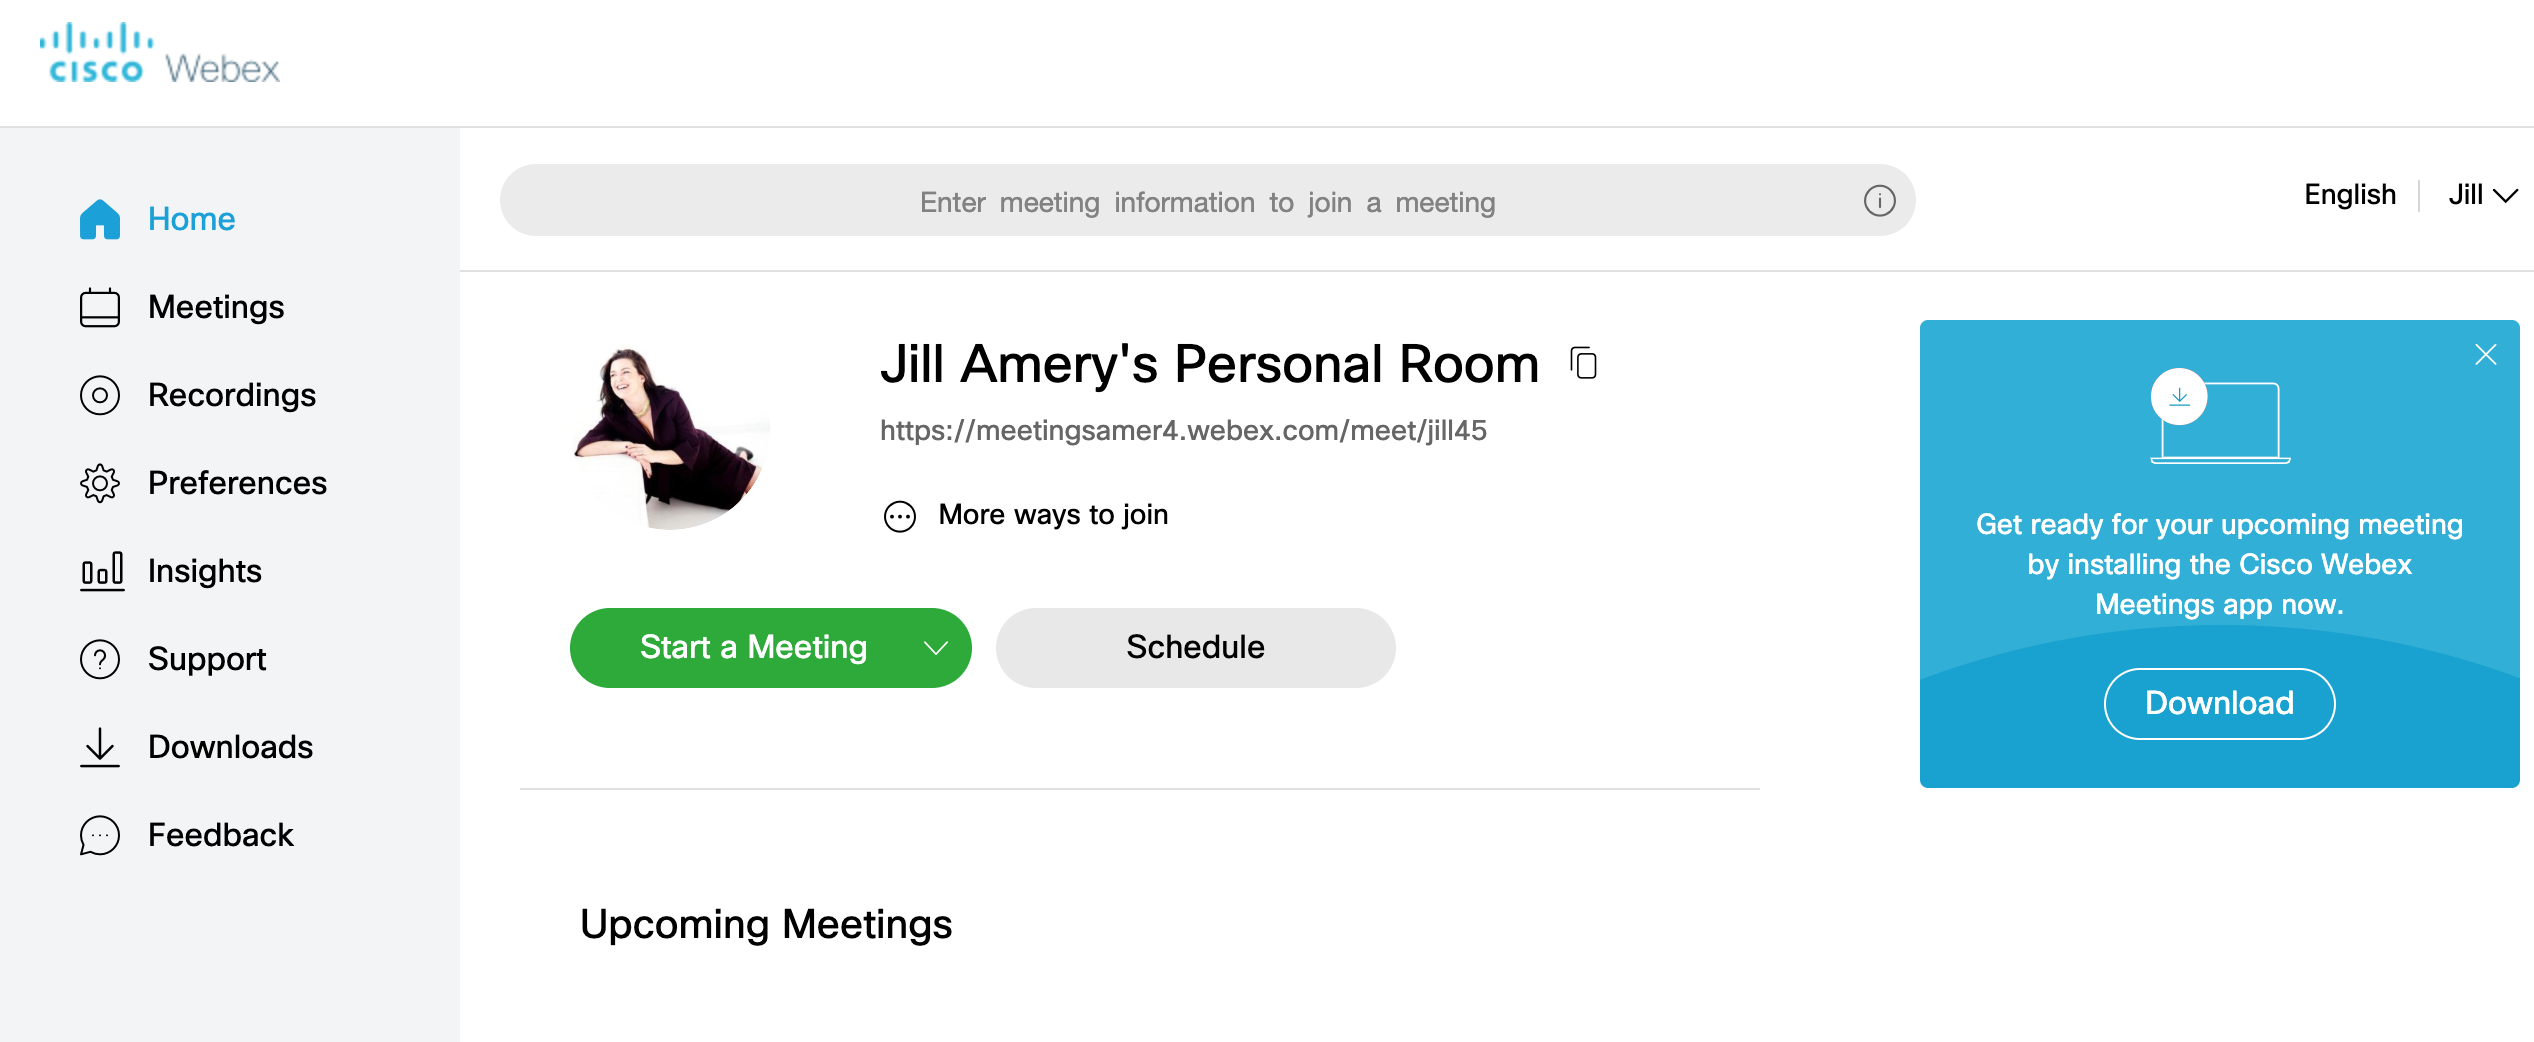This screenshot has width=2534, height=1042.
Task: Go to the Recordings menu item
Action: (x=231, y=395)
